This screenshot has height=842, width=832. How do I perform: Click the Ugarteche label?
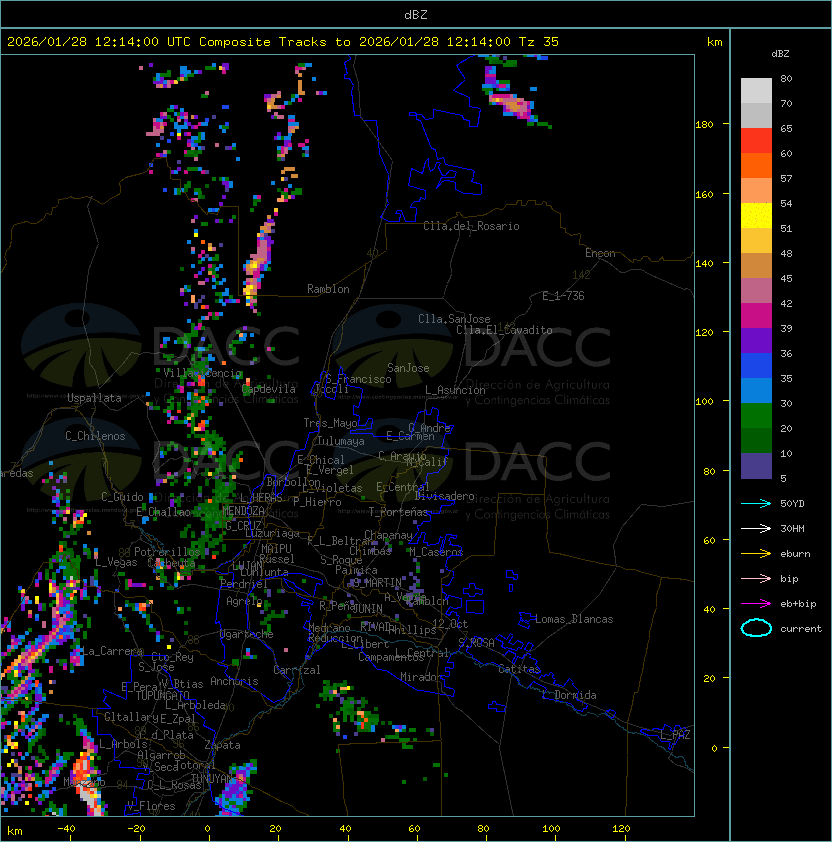(246, 634)
